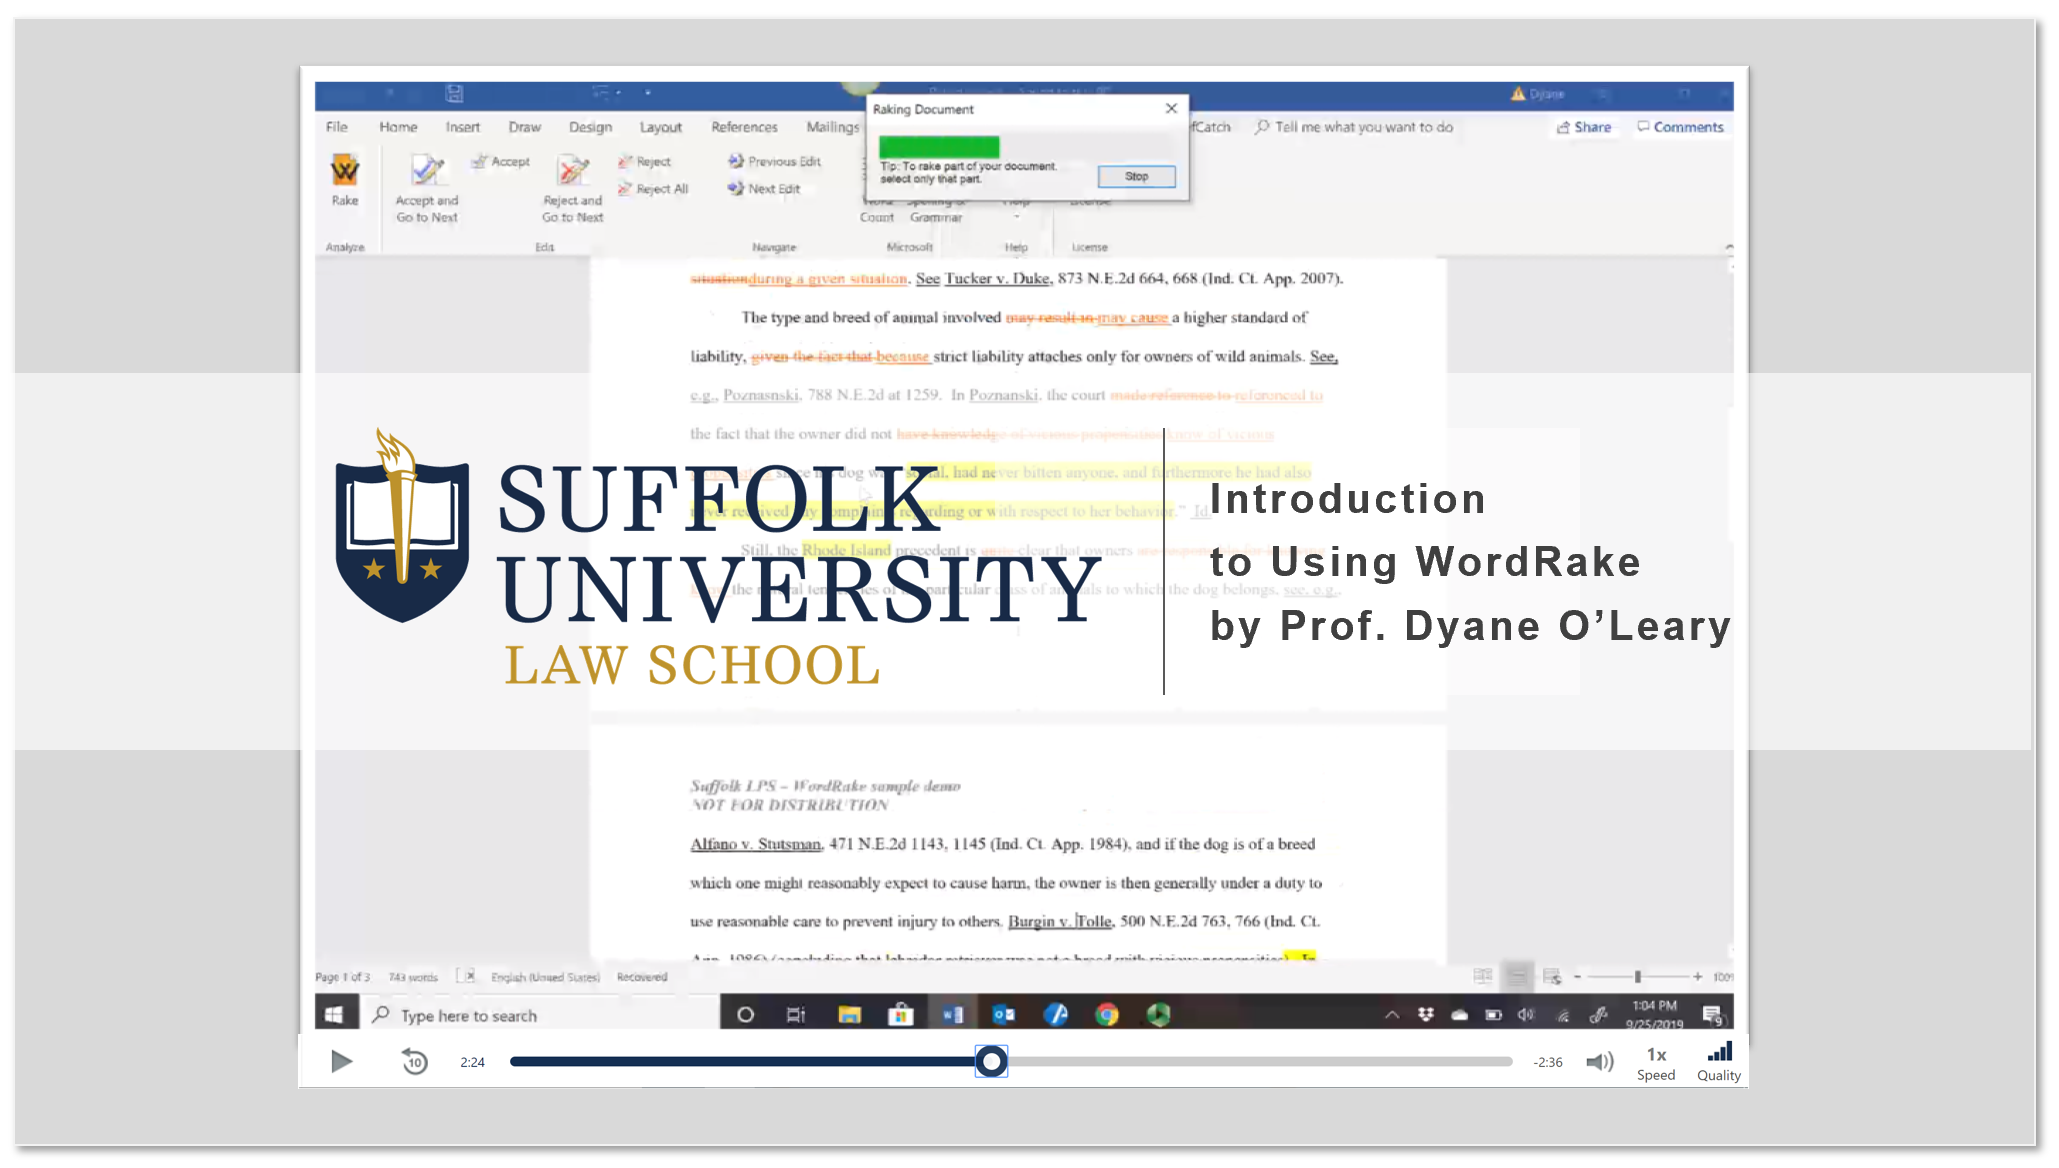Screen dimensions: 2059x1168
Task: Click the Word Count ribbon button
Action: point(877,209)
